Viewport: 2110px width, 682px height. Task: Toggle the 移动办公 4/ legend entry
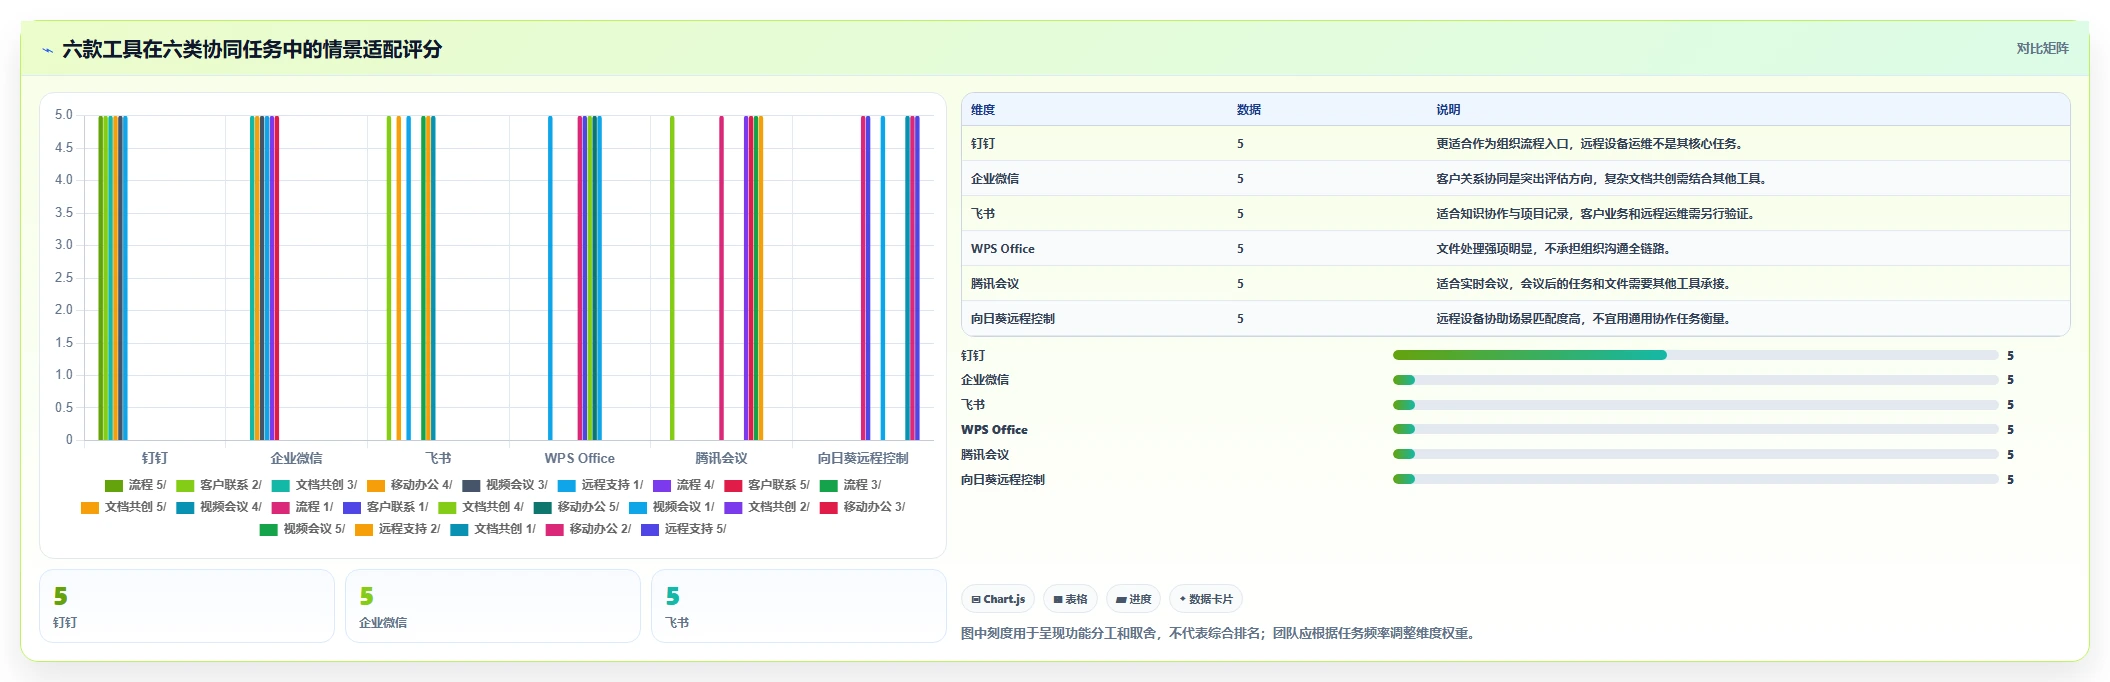(409, 485)
